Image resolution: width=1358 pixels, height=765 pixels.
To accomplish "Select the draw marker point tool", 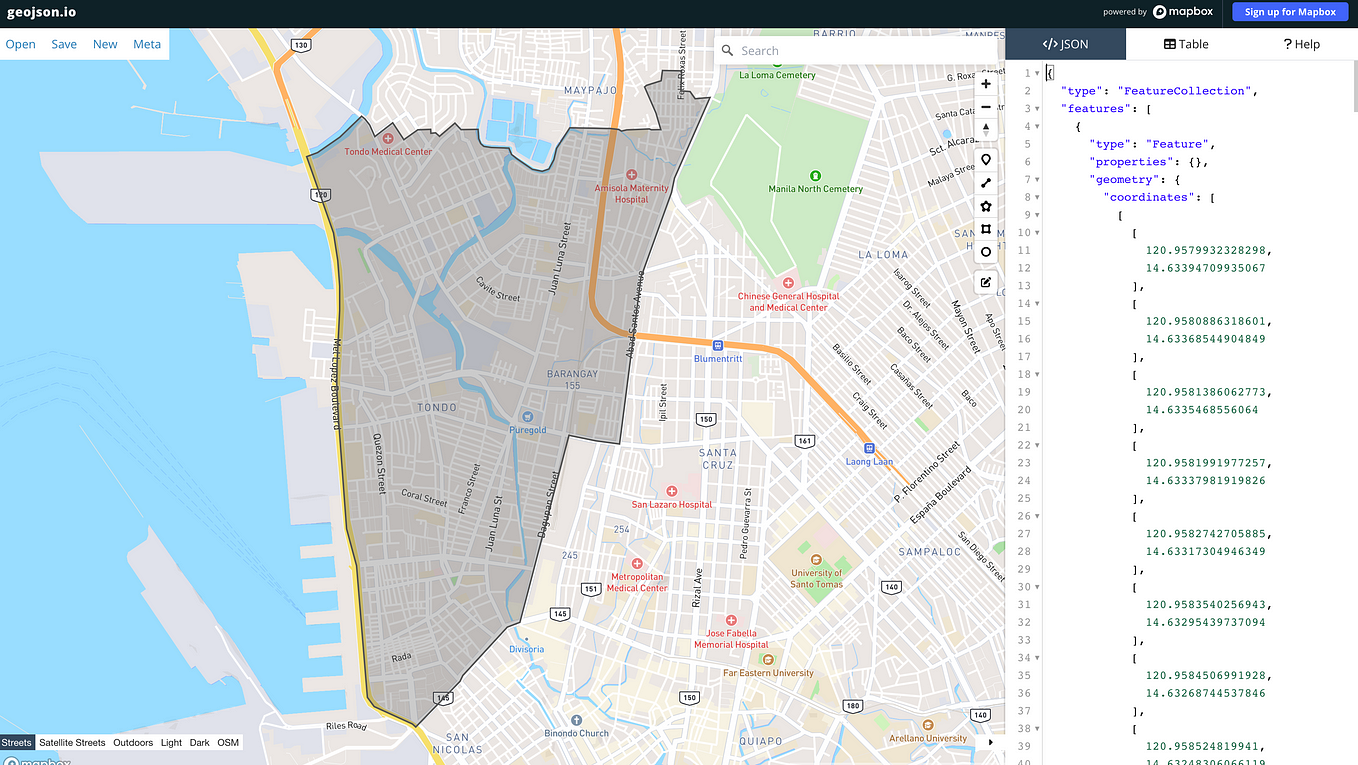I will 986,160.
